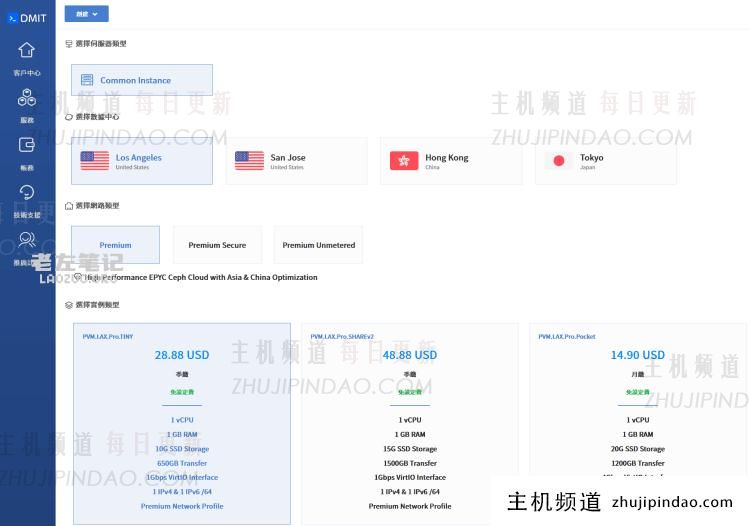Click the 15G SSD Storage text

click(x=410, y=449)
